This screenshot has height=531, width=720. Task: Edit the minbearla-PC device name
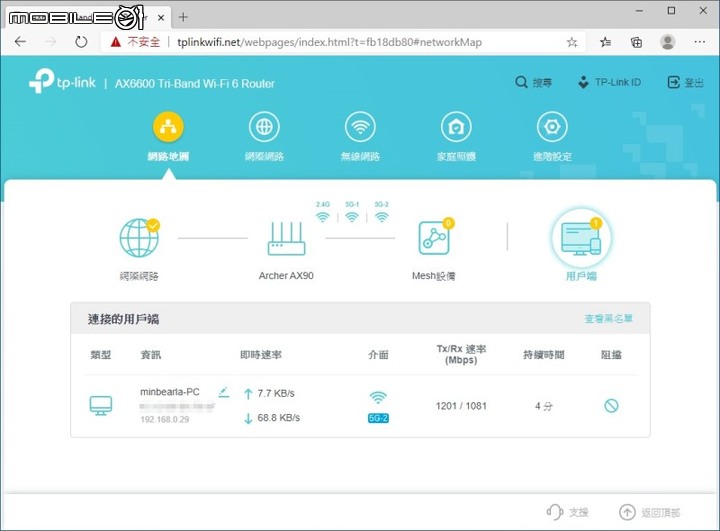point(224,392)
